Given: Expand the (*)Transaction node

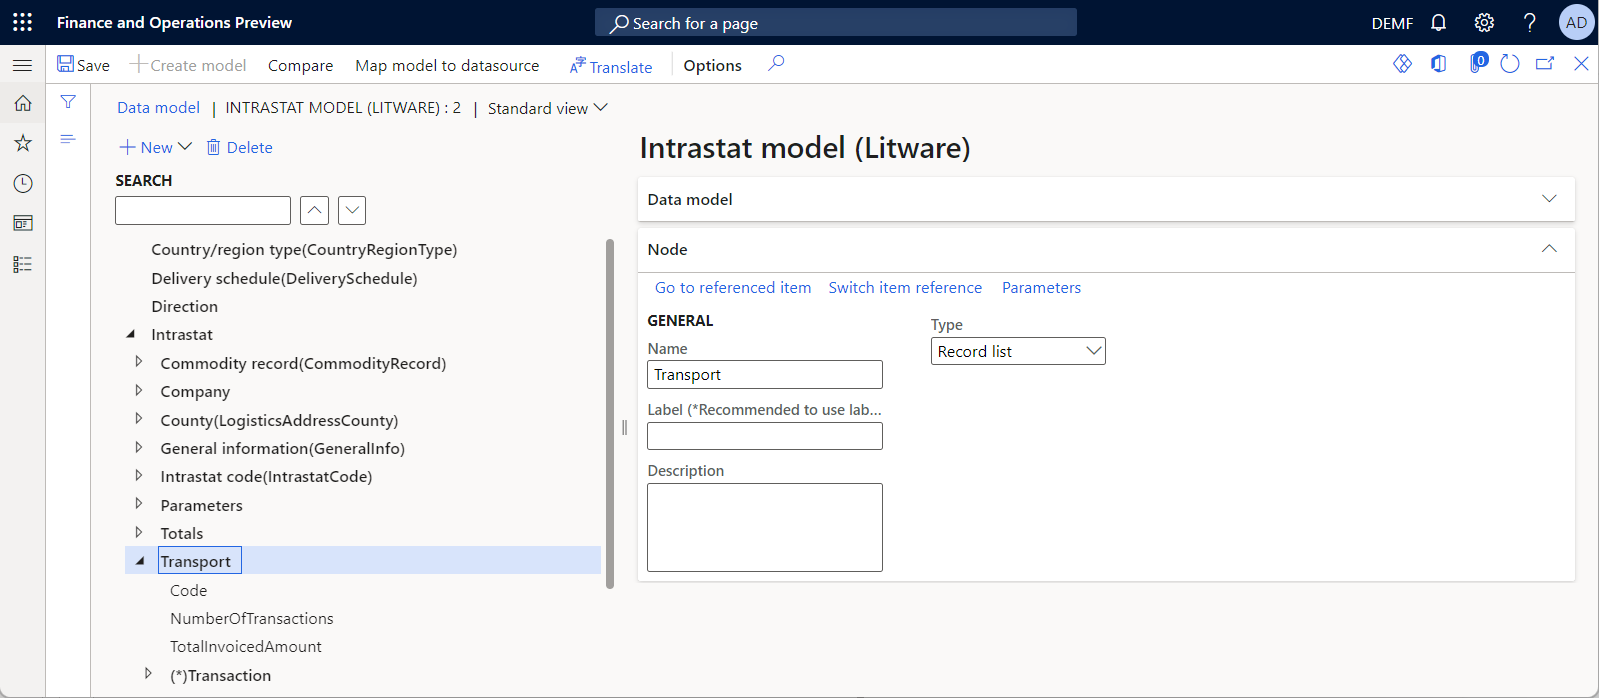Looking at the screenshot, I should pos(148,674).
